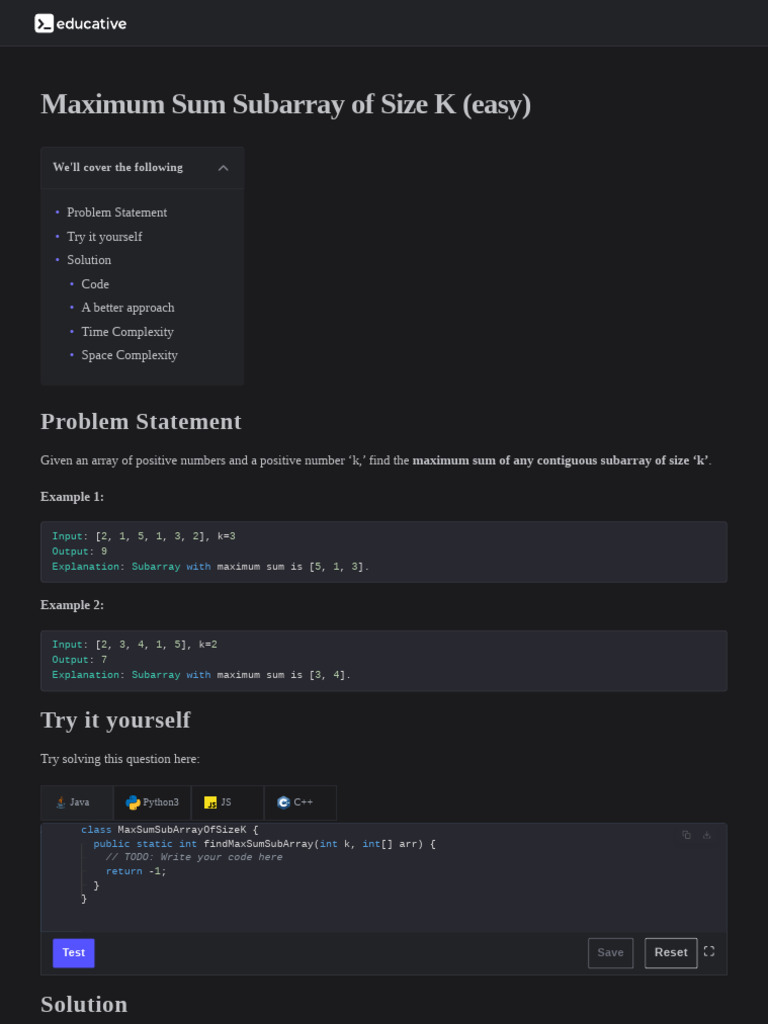The image size is (768, 1024).
Task: Click the Reset button
Action: 670,953
